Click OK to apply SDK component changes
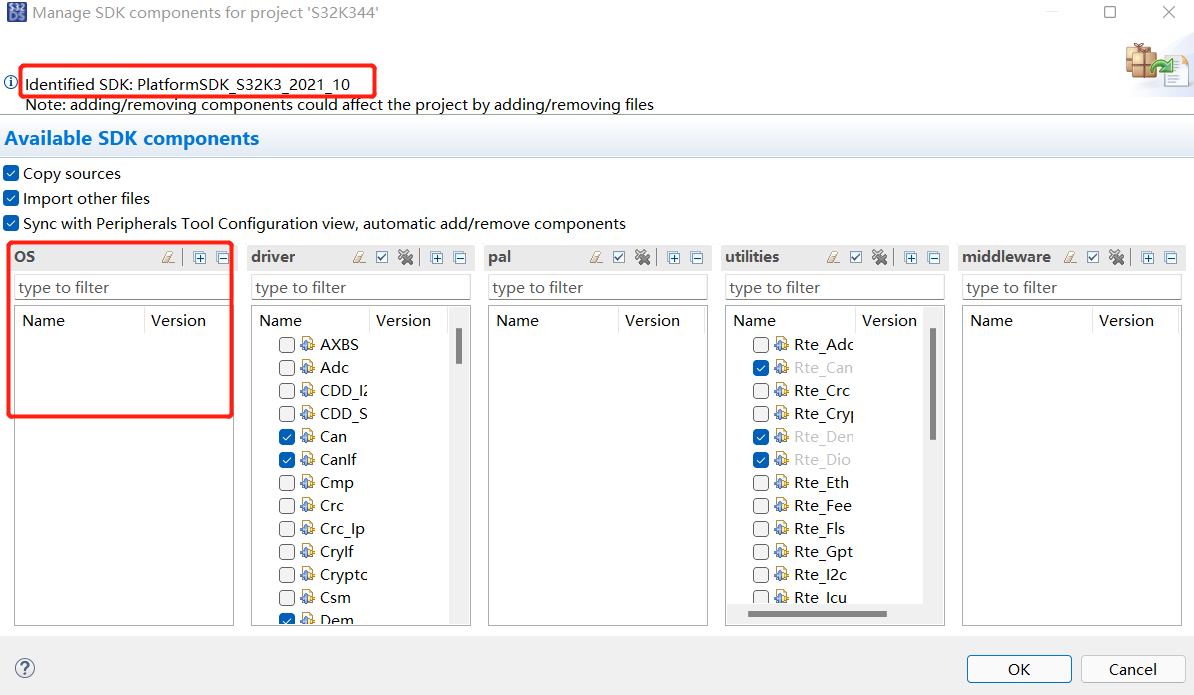This screenshot has width=1194, height=695. coord(1019,669)
